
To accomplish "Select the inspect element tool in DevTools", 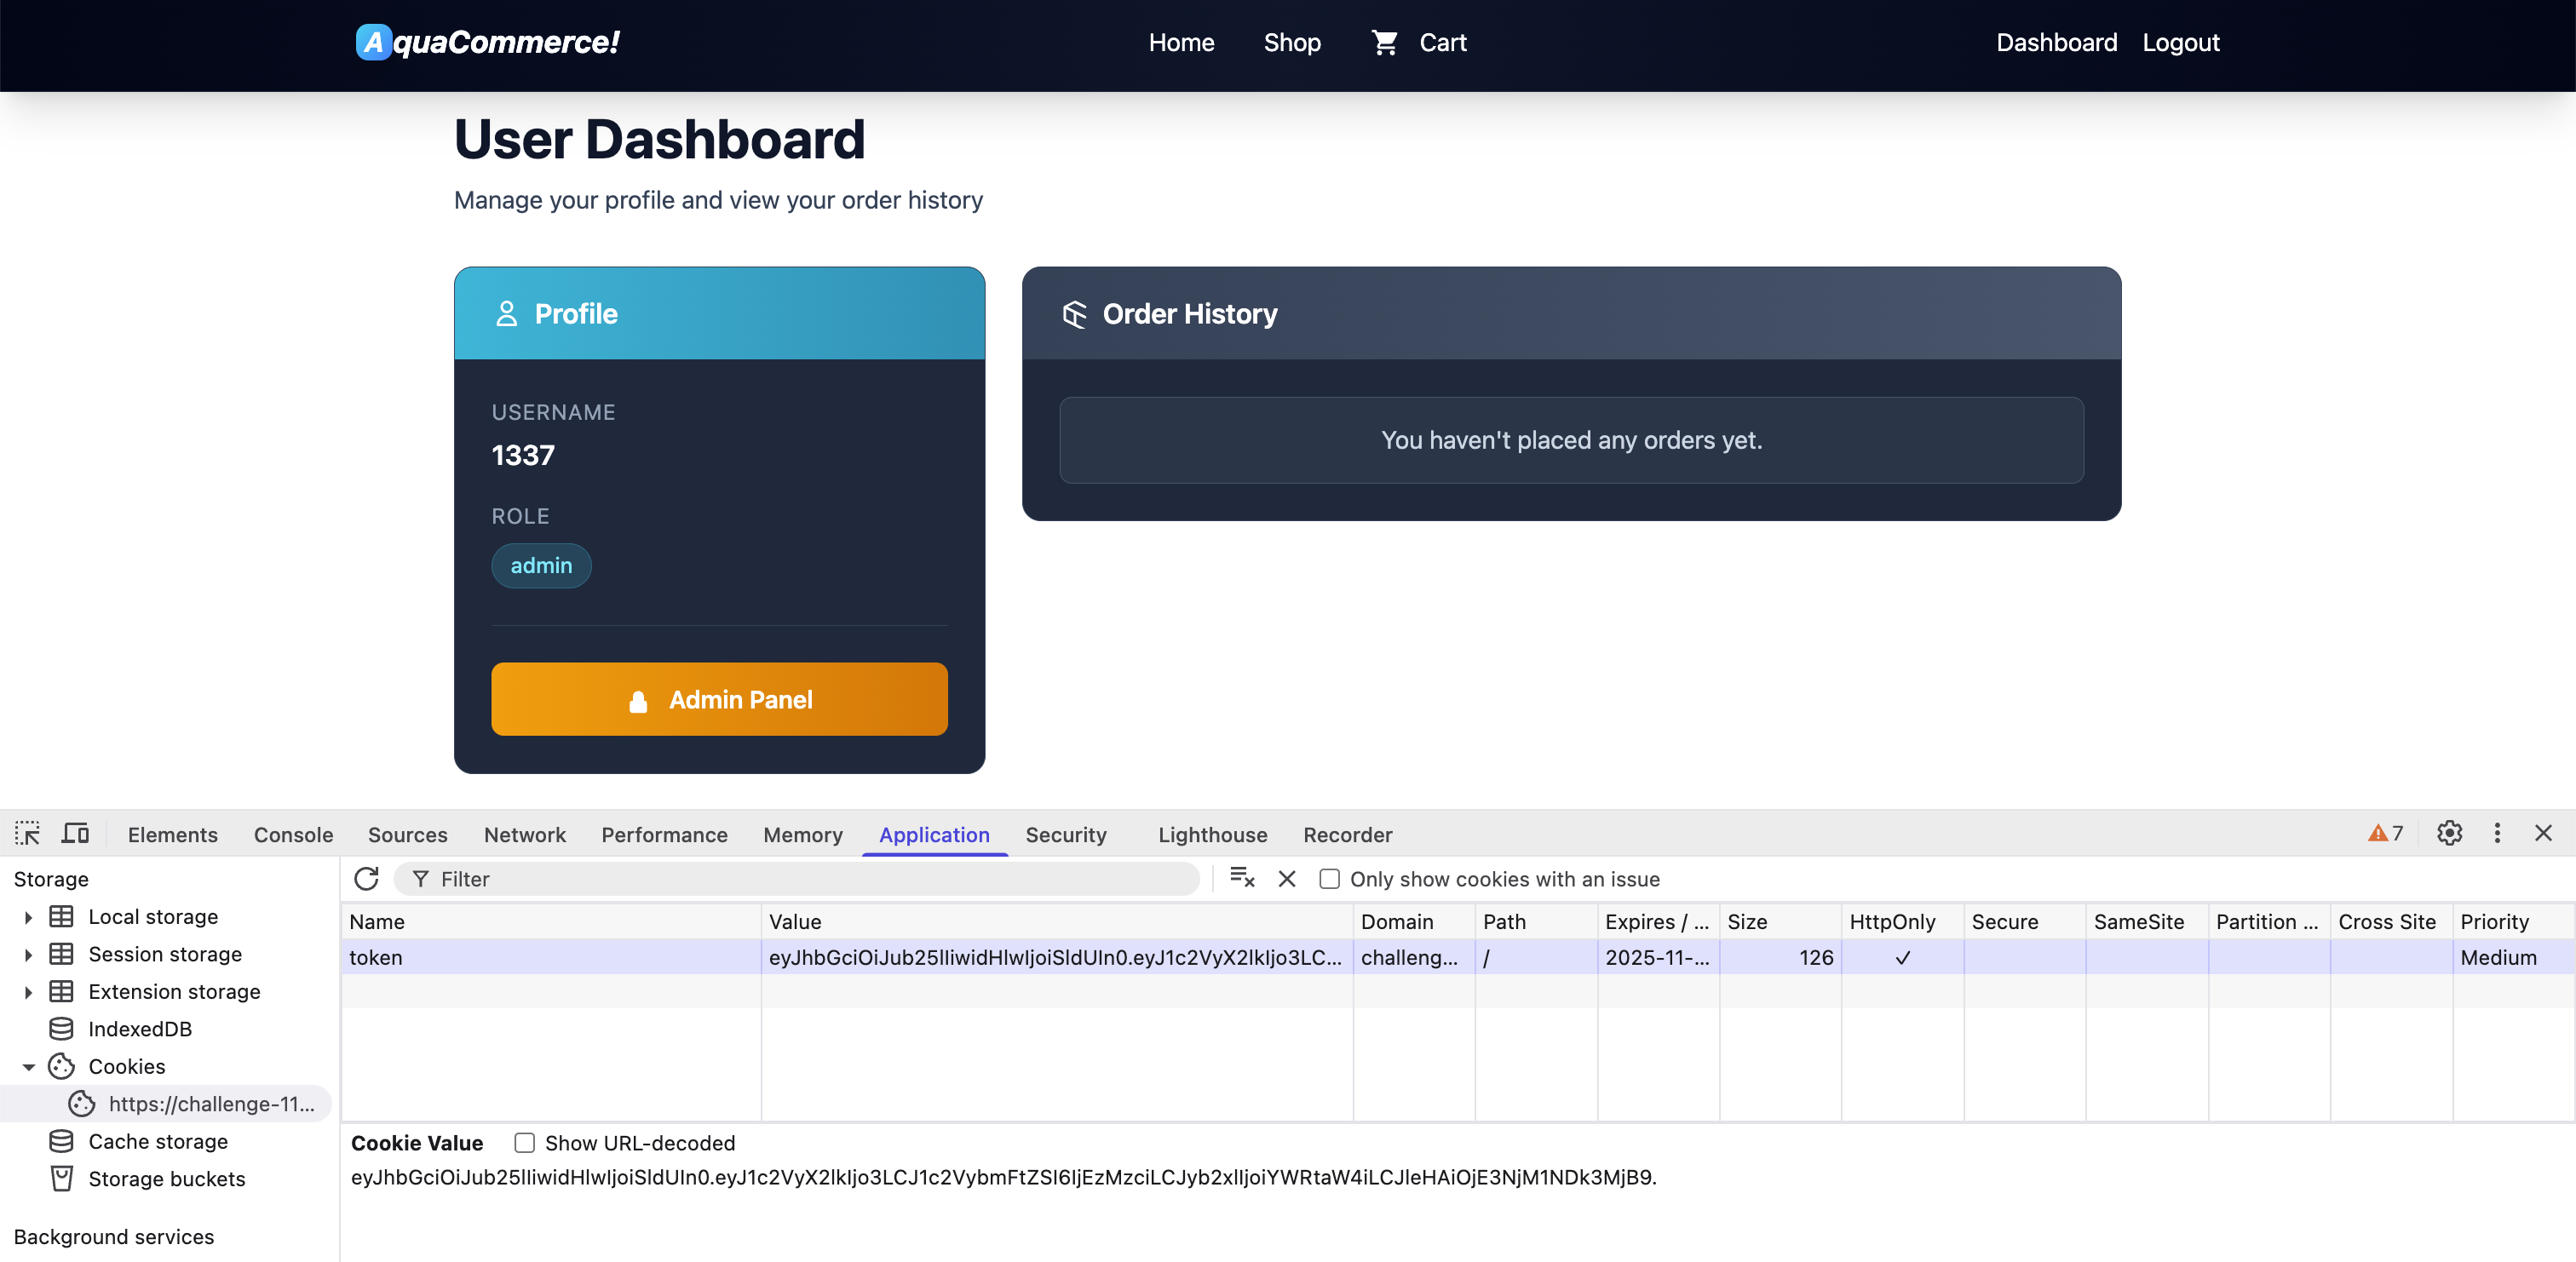I will (x=27, y=833).
